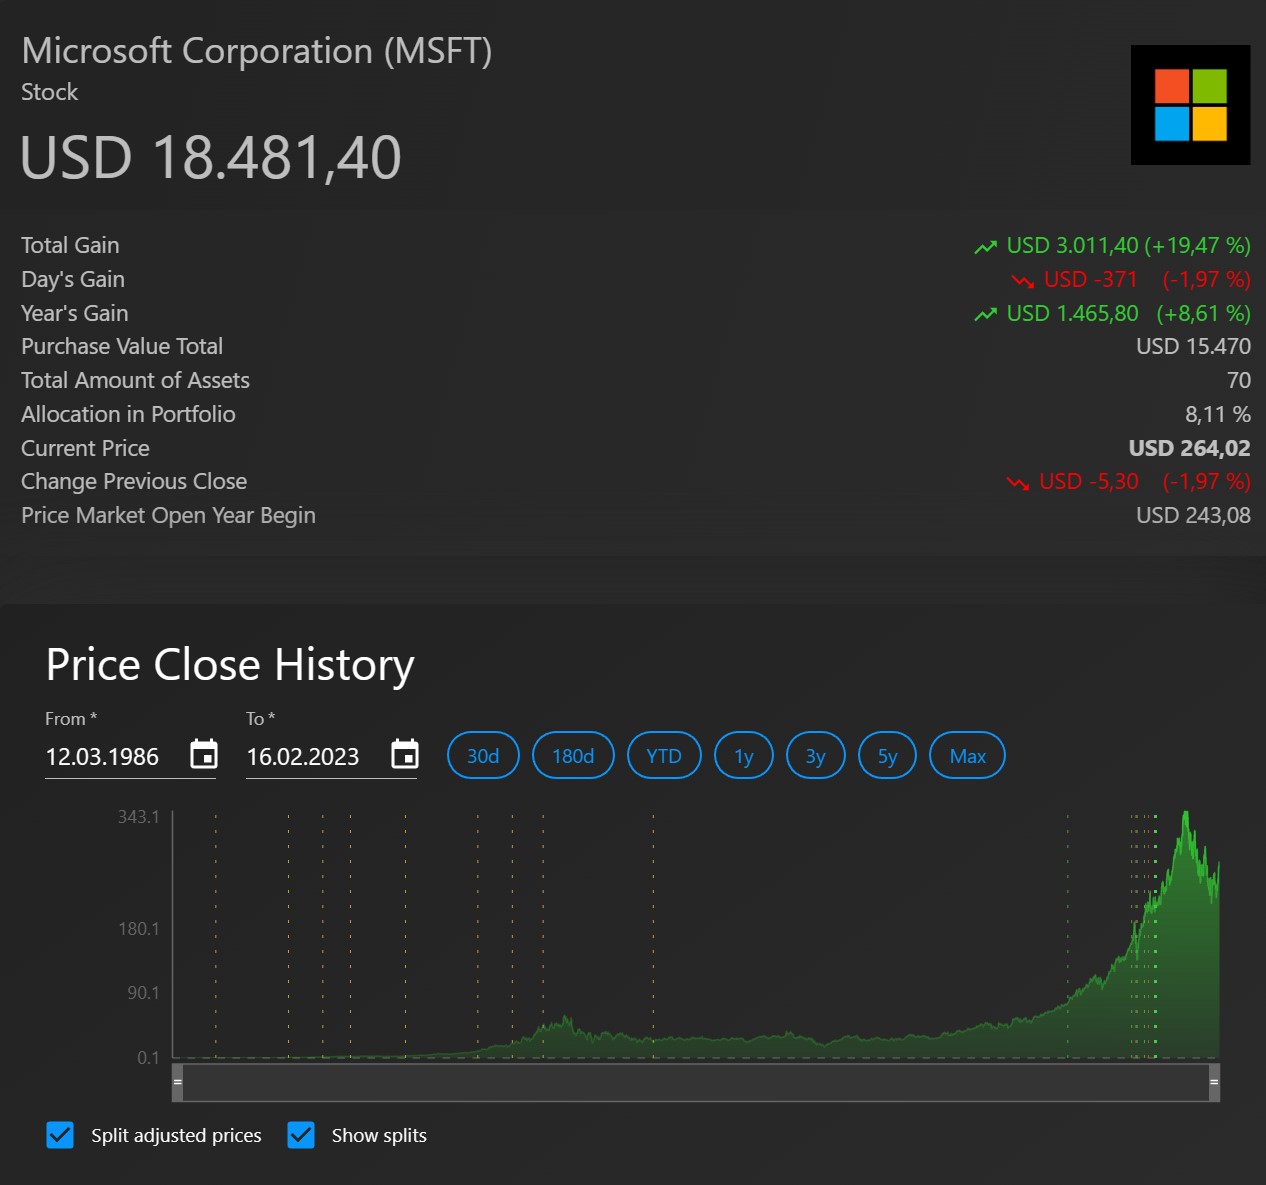1266x1185 pixels.
Task: Show the 5y price history
Action: pos(888,756)
